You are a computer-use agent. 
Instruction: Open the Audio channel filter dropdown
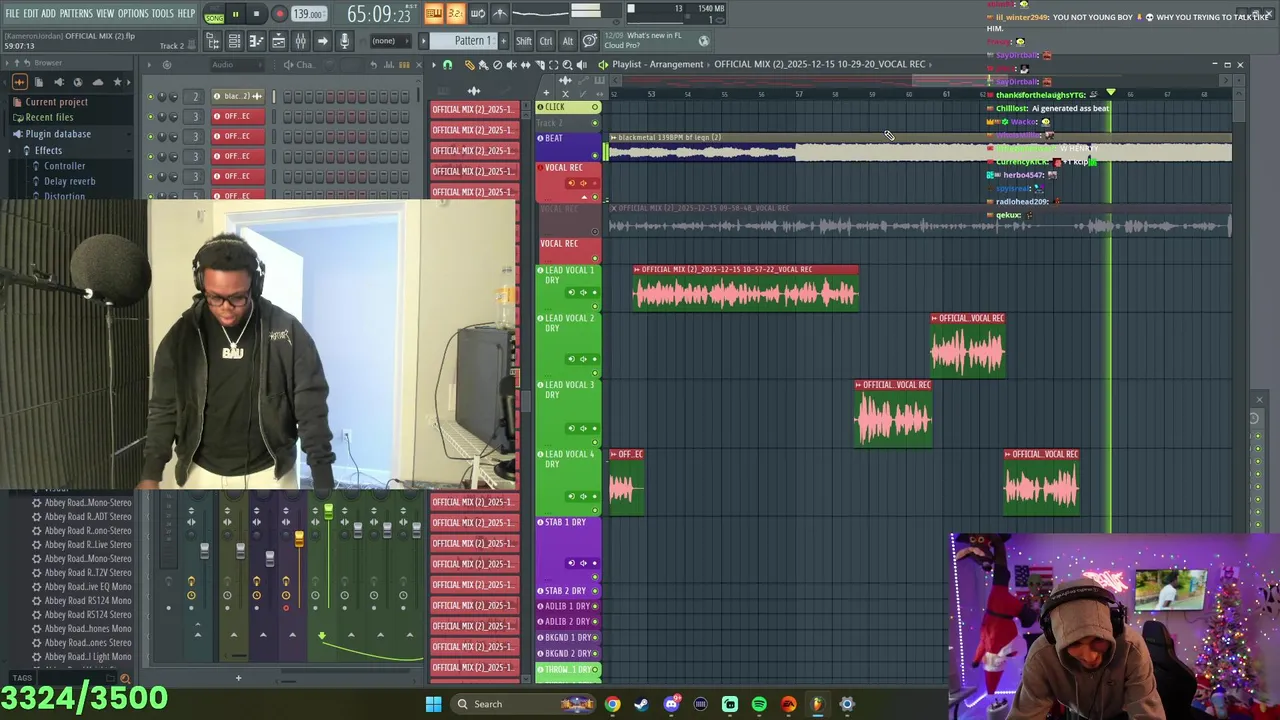click(237, 65)
